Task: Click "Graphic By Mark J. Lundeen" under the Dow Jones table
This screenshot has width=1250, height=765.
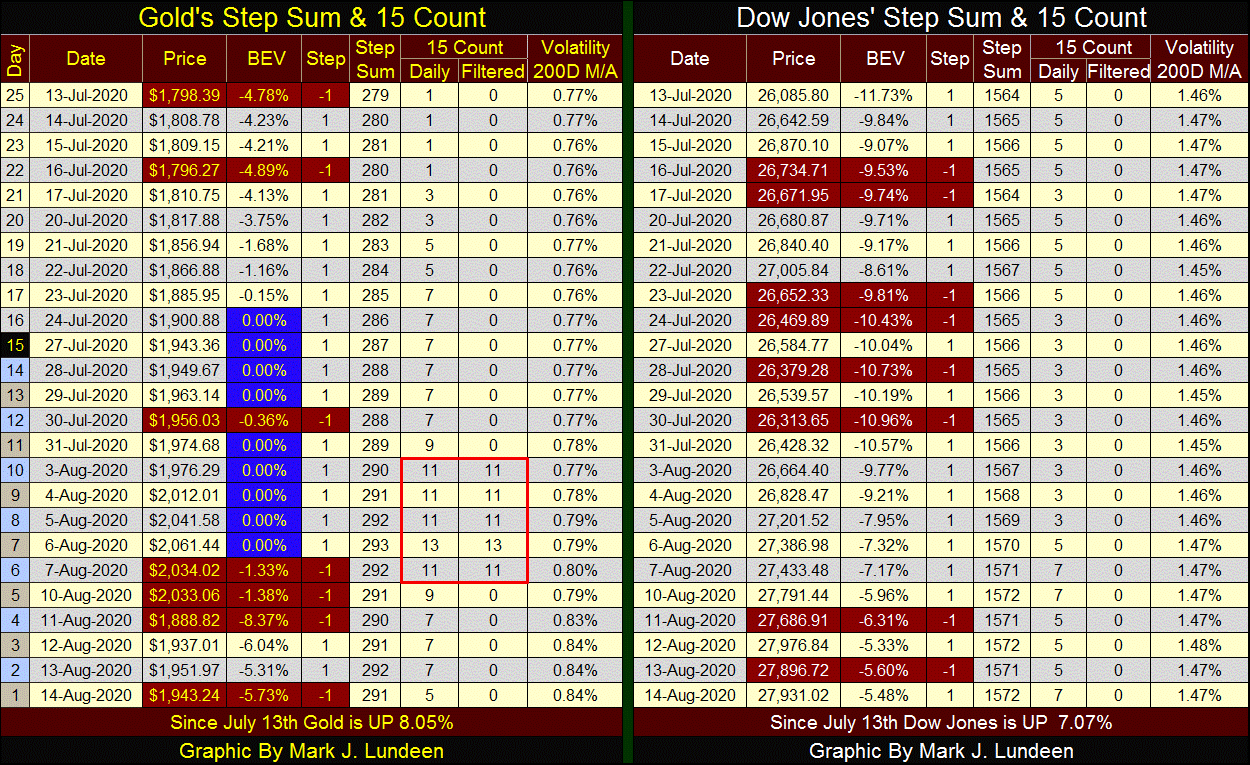Action: pyautogui.click(x=941, y=750)
